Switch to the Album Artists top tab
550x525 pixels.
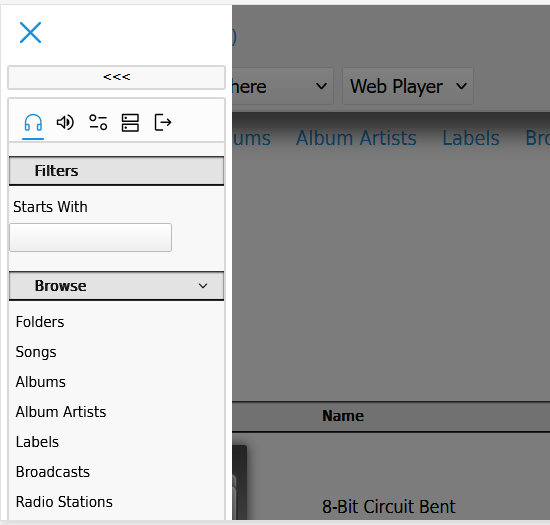click(356, 138)
